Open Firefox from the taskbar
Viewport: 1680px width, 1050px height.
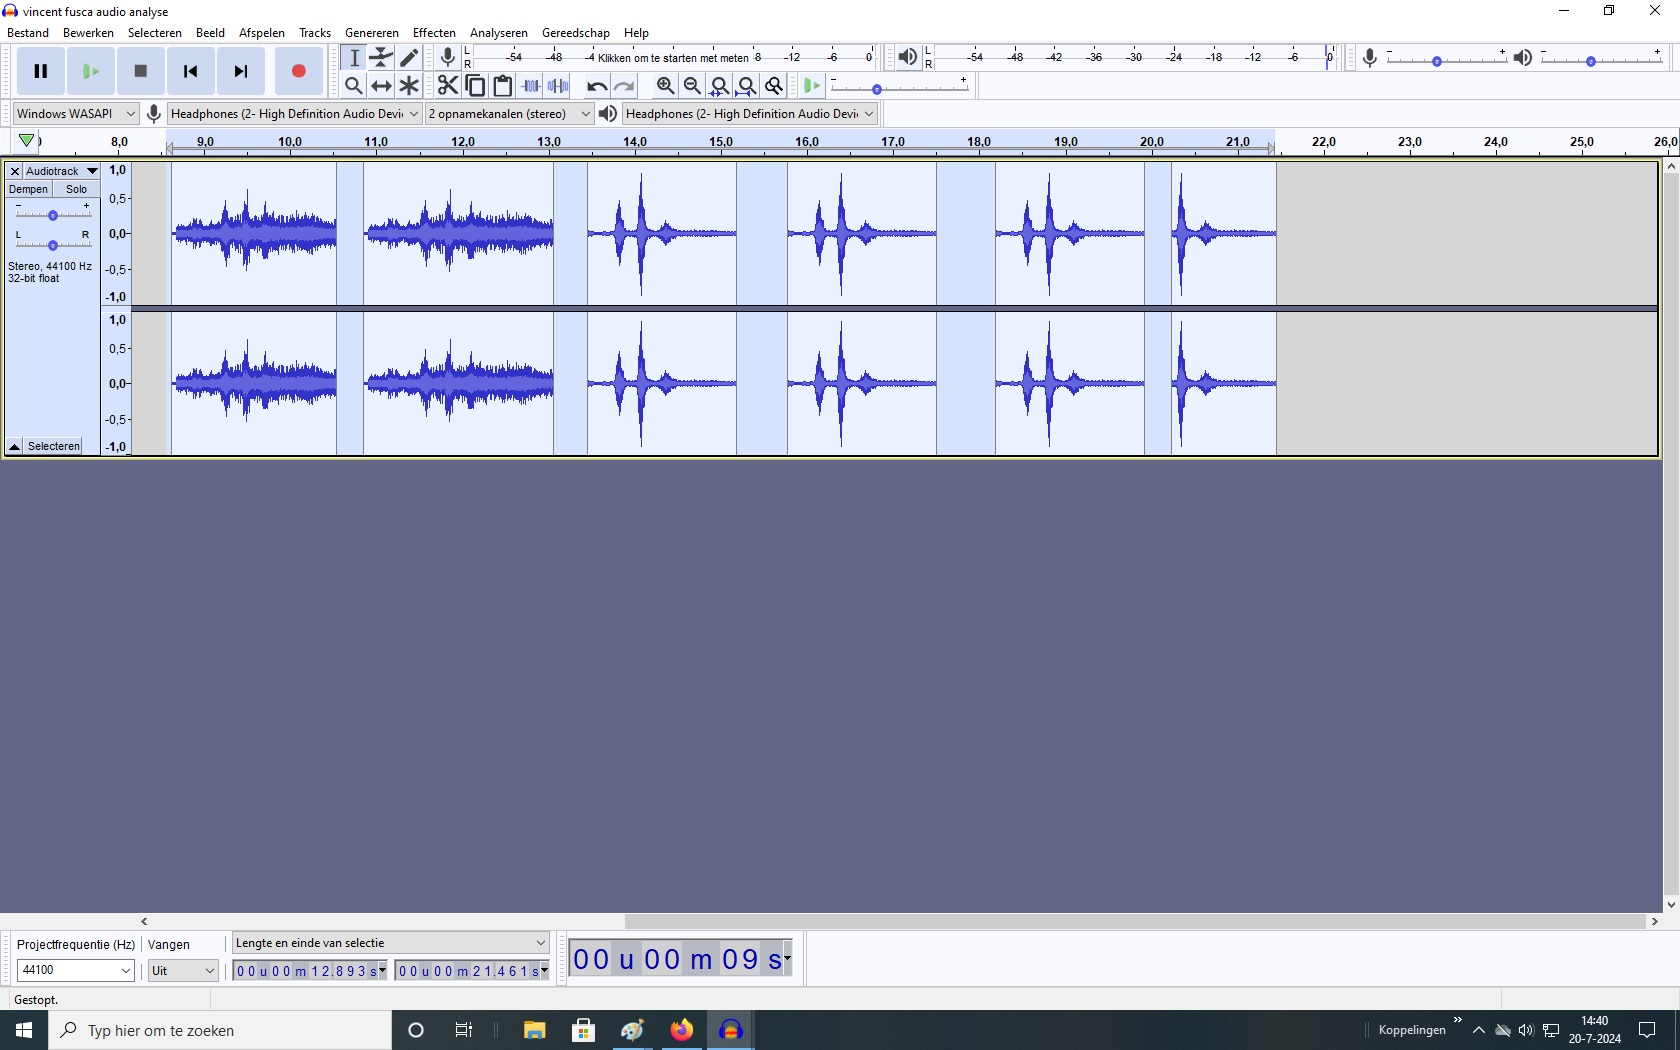coord(681,1030)
